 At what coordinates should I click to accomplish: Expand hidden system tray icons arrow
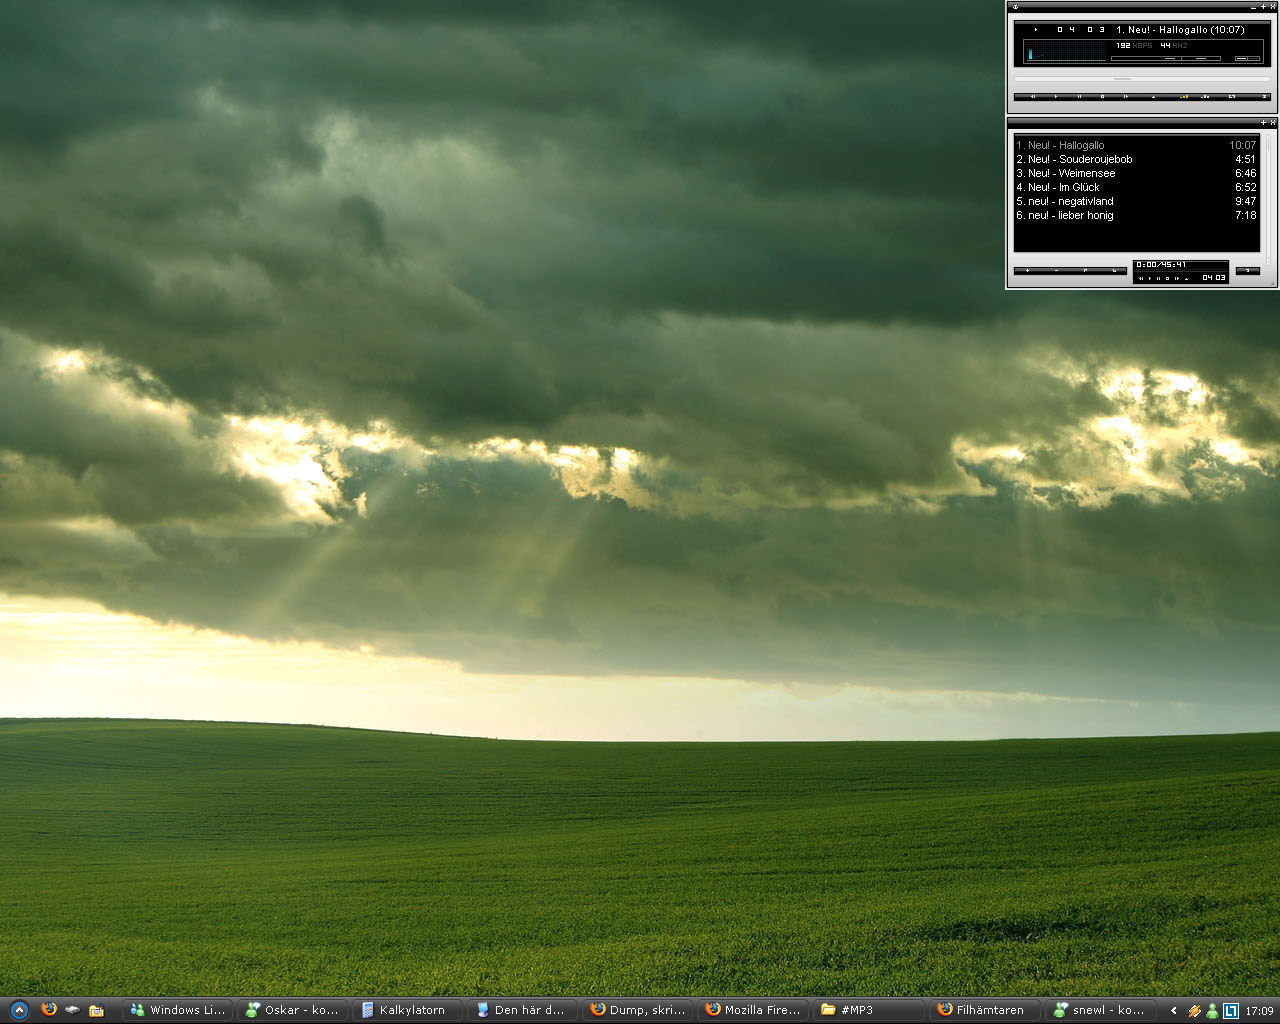pos(1173,1011)
